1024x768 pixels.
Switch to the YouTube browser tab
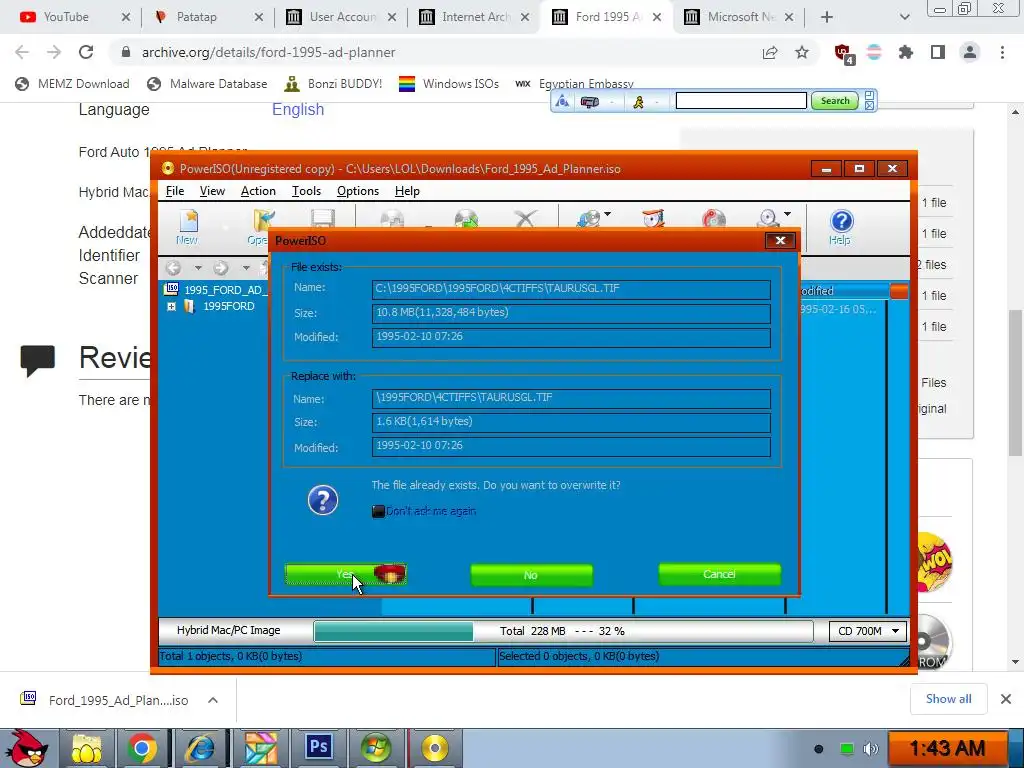[x=73, y=17]
